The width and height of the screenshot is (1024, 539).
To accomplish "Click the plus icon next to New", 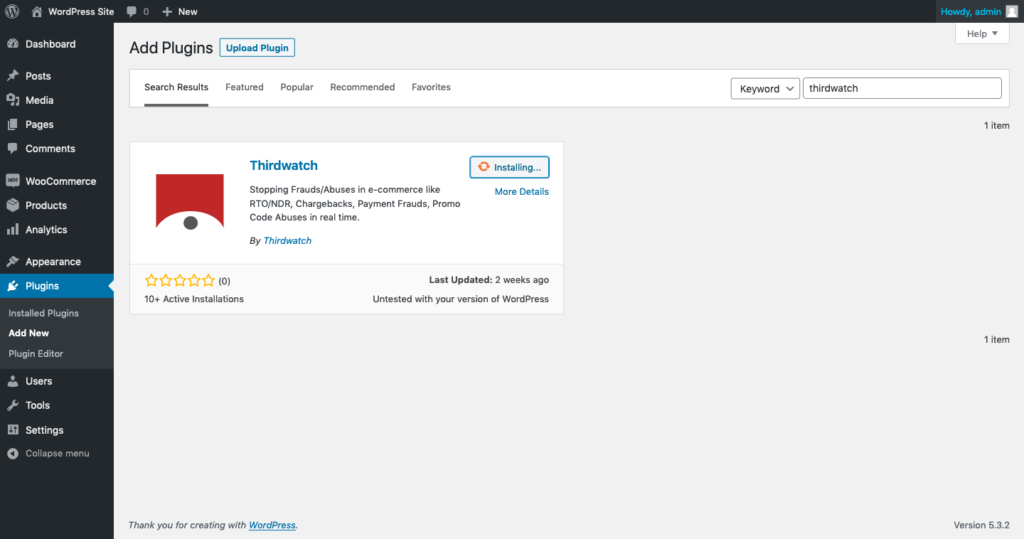I will (167, 12).
